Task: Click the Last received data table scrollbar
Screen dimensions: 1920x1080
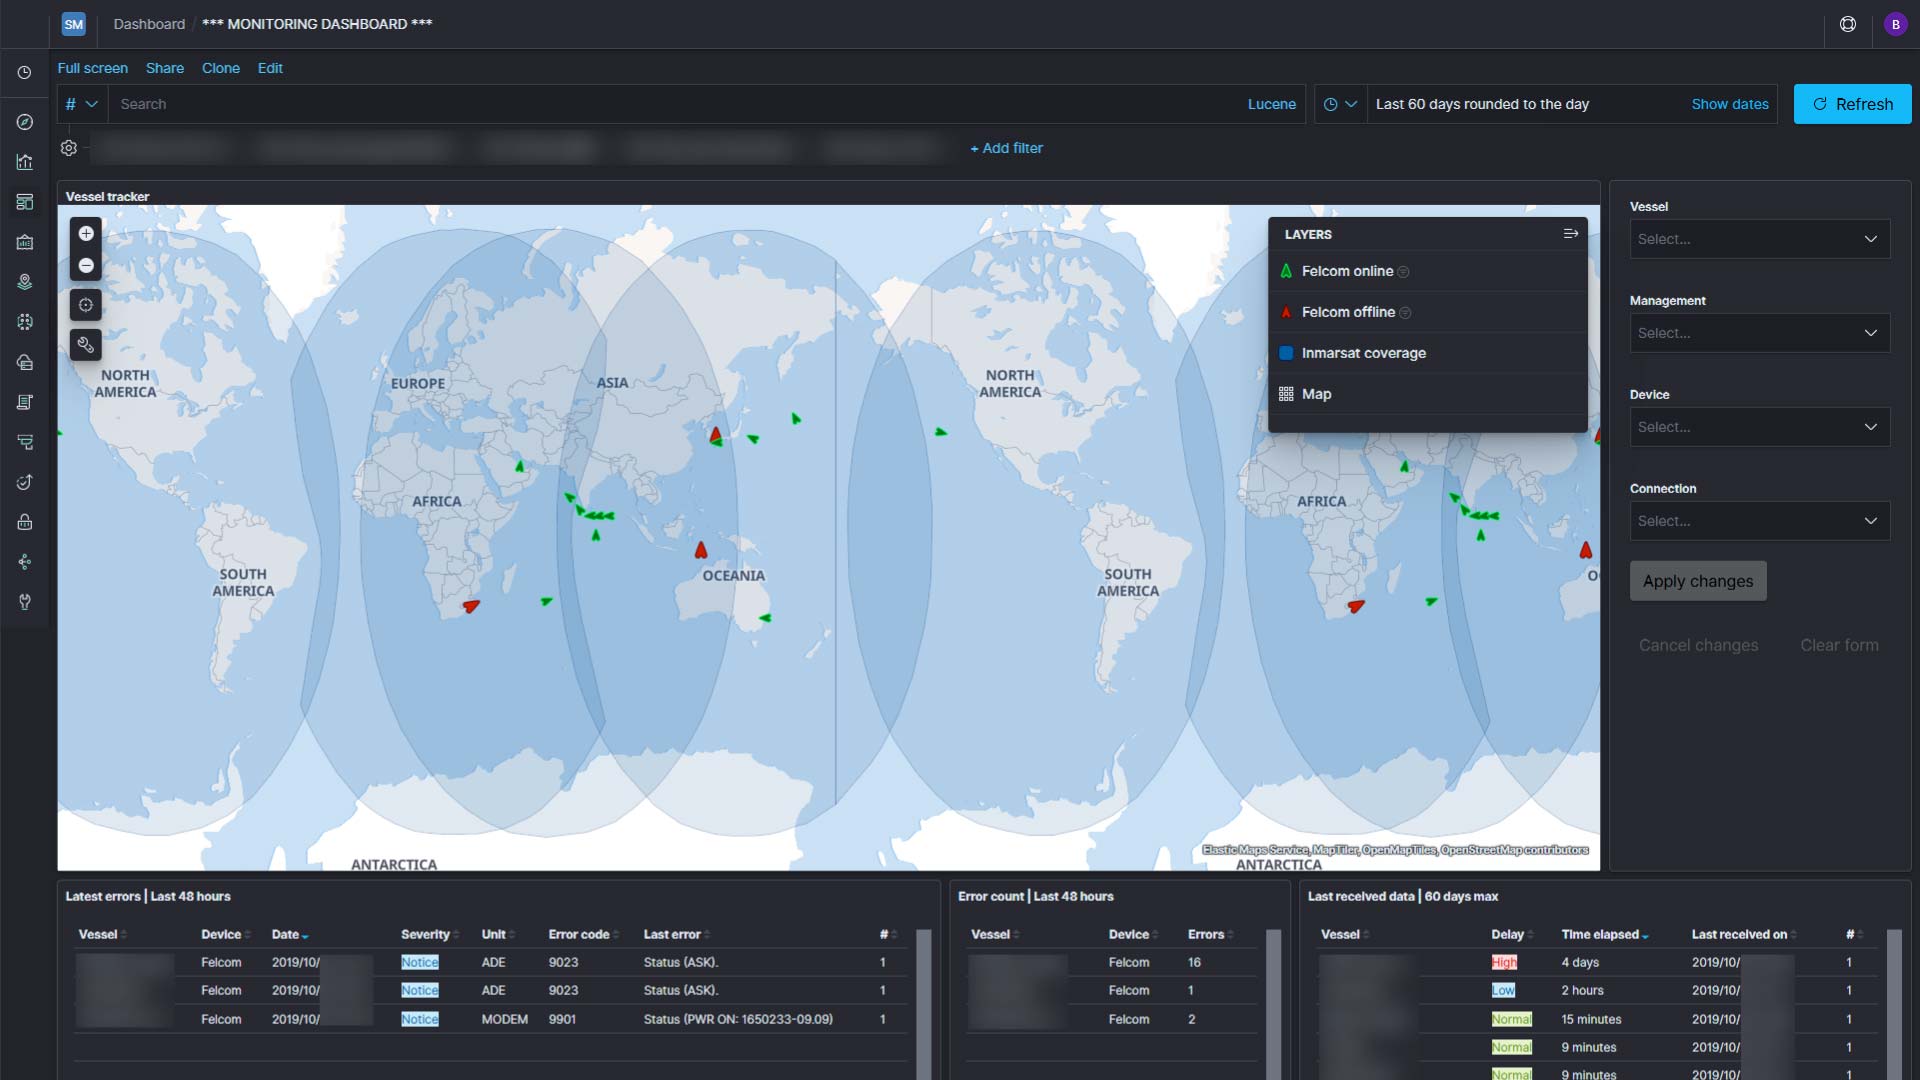Action: [1894, 1004]
